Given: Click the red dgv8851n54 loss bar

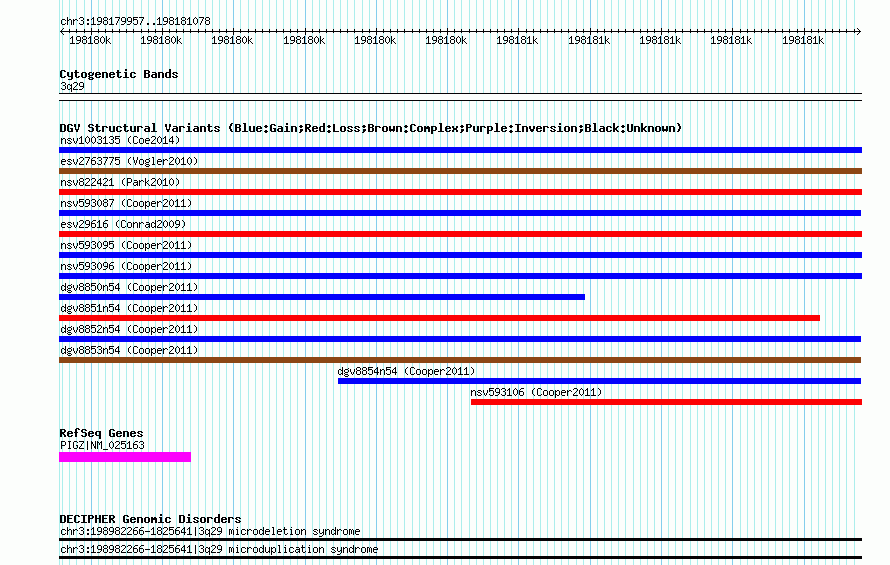Looking at the screenshot, I should click(439, 318).
